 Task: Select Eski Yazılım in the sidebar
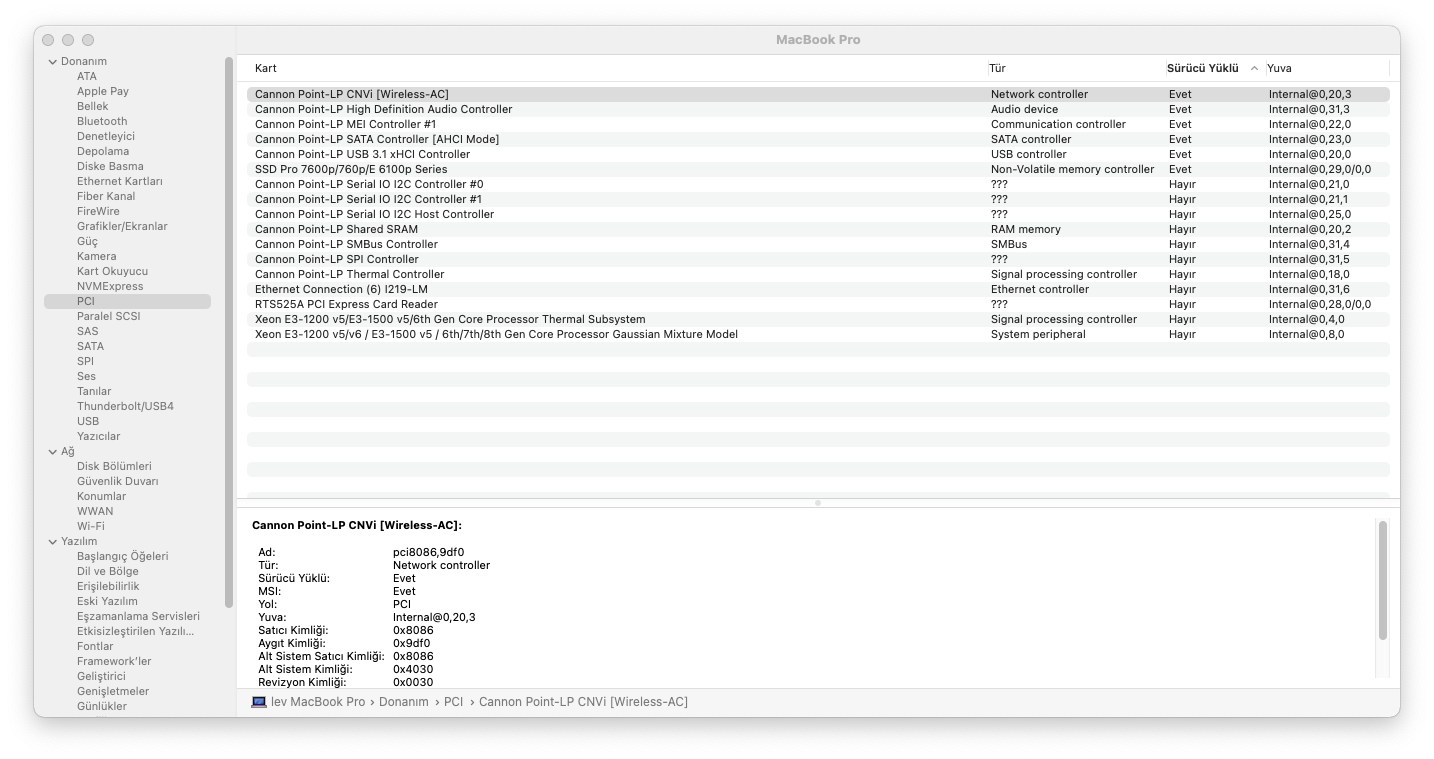click(x=107, y=601)
